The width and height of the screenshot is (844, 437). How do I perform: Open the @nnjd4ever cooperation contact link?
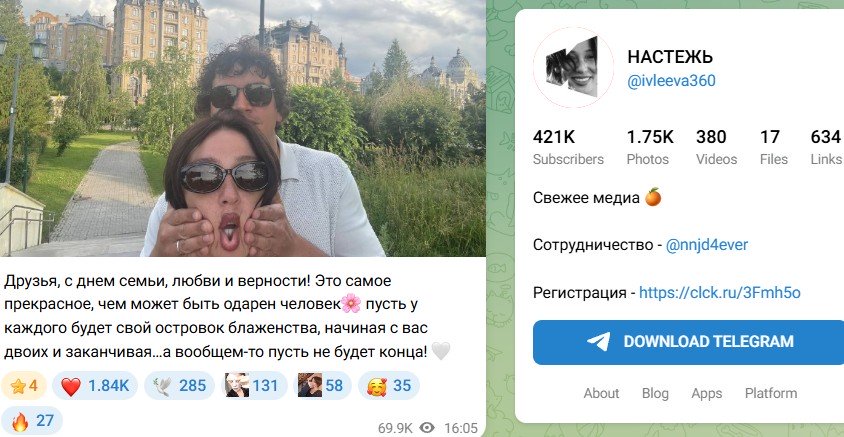pyautogui.click(x=707, y=245)
